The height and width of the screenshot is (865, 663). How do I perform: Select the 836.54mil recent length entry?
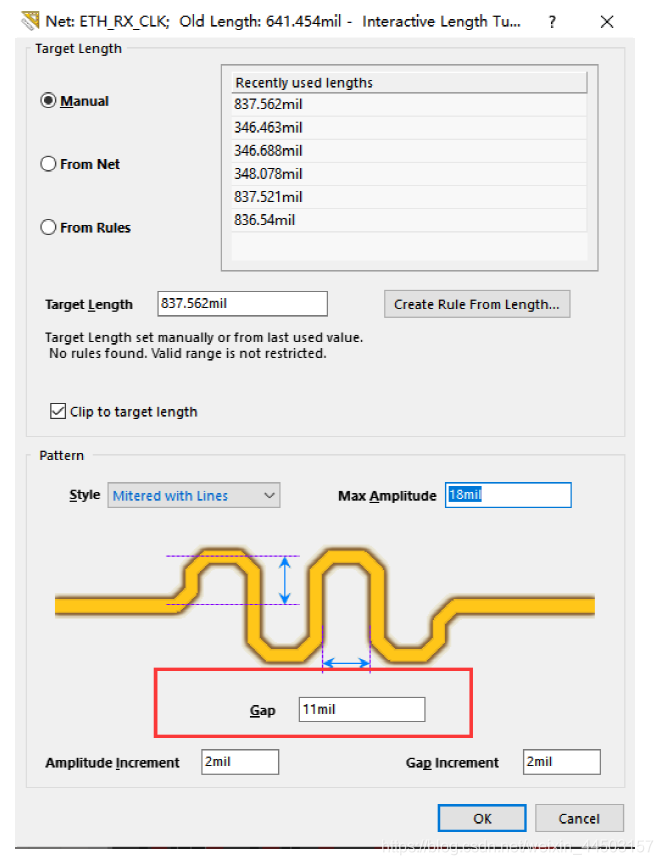click(265, 220)
